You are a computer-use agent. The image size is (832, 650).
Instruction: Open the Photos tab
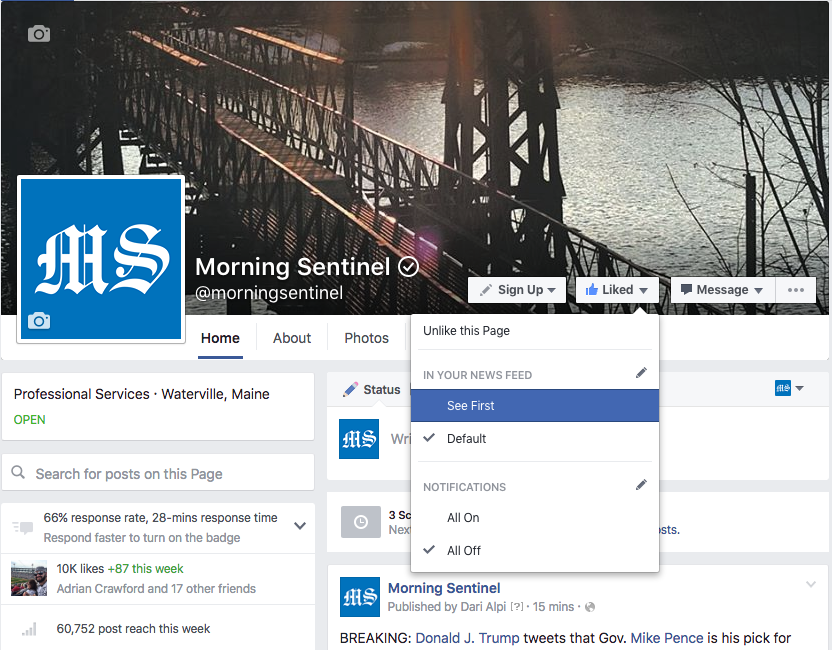pyautogui.click(x=366, y=338)
